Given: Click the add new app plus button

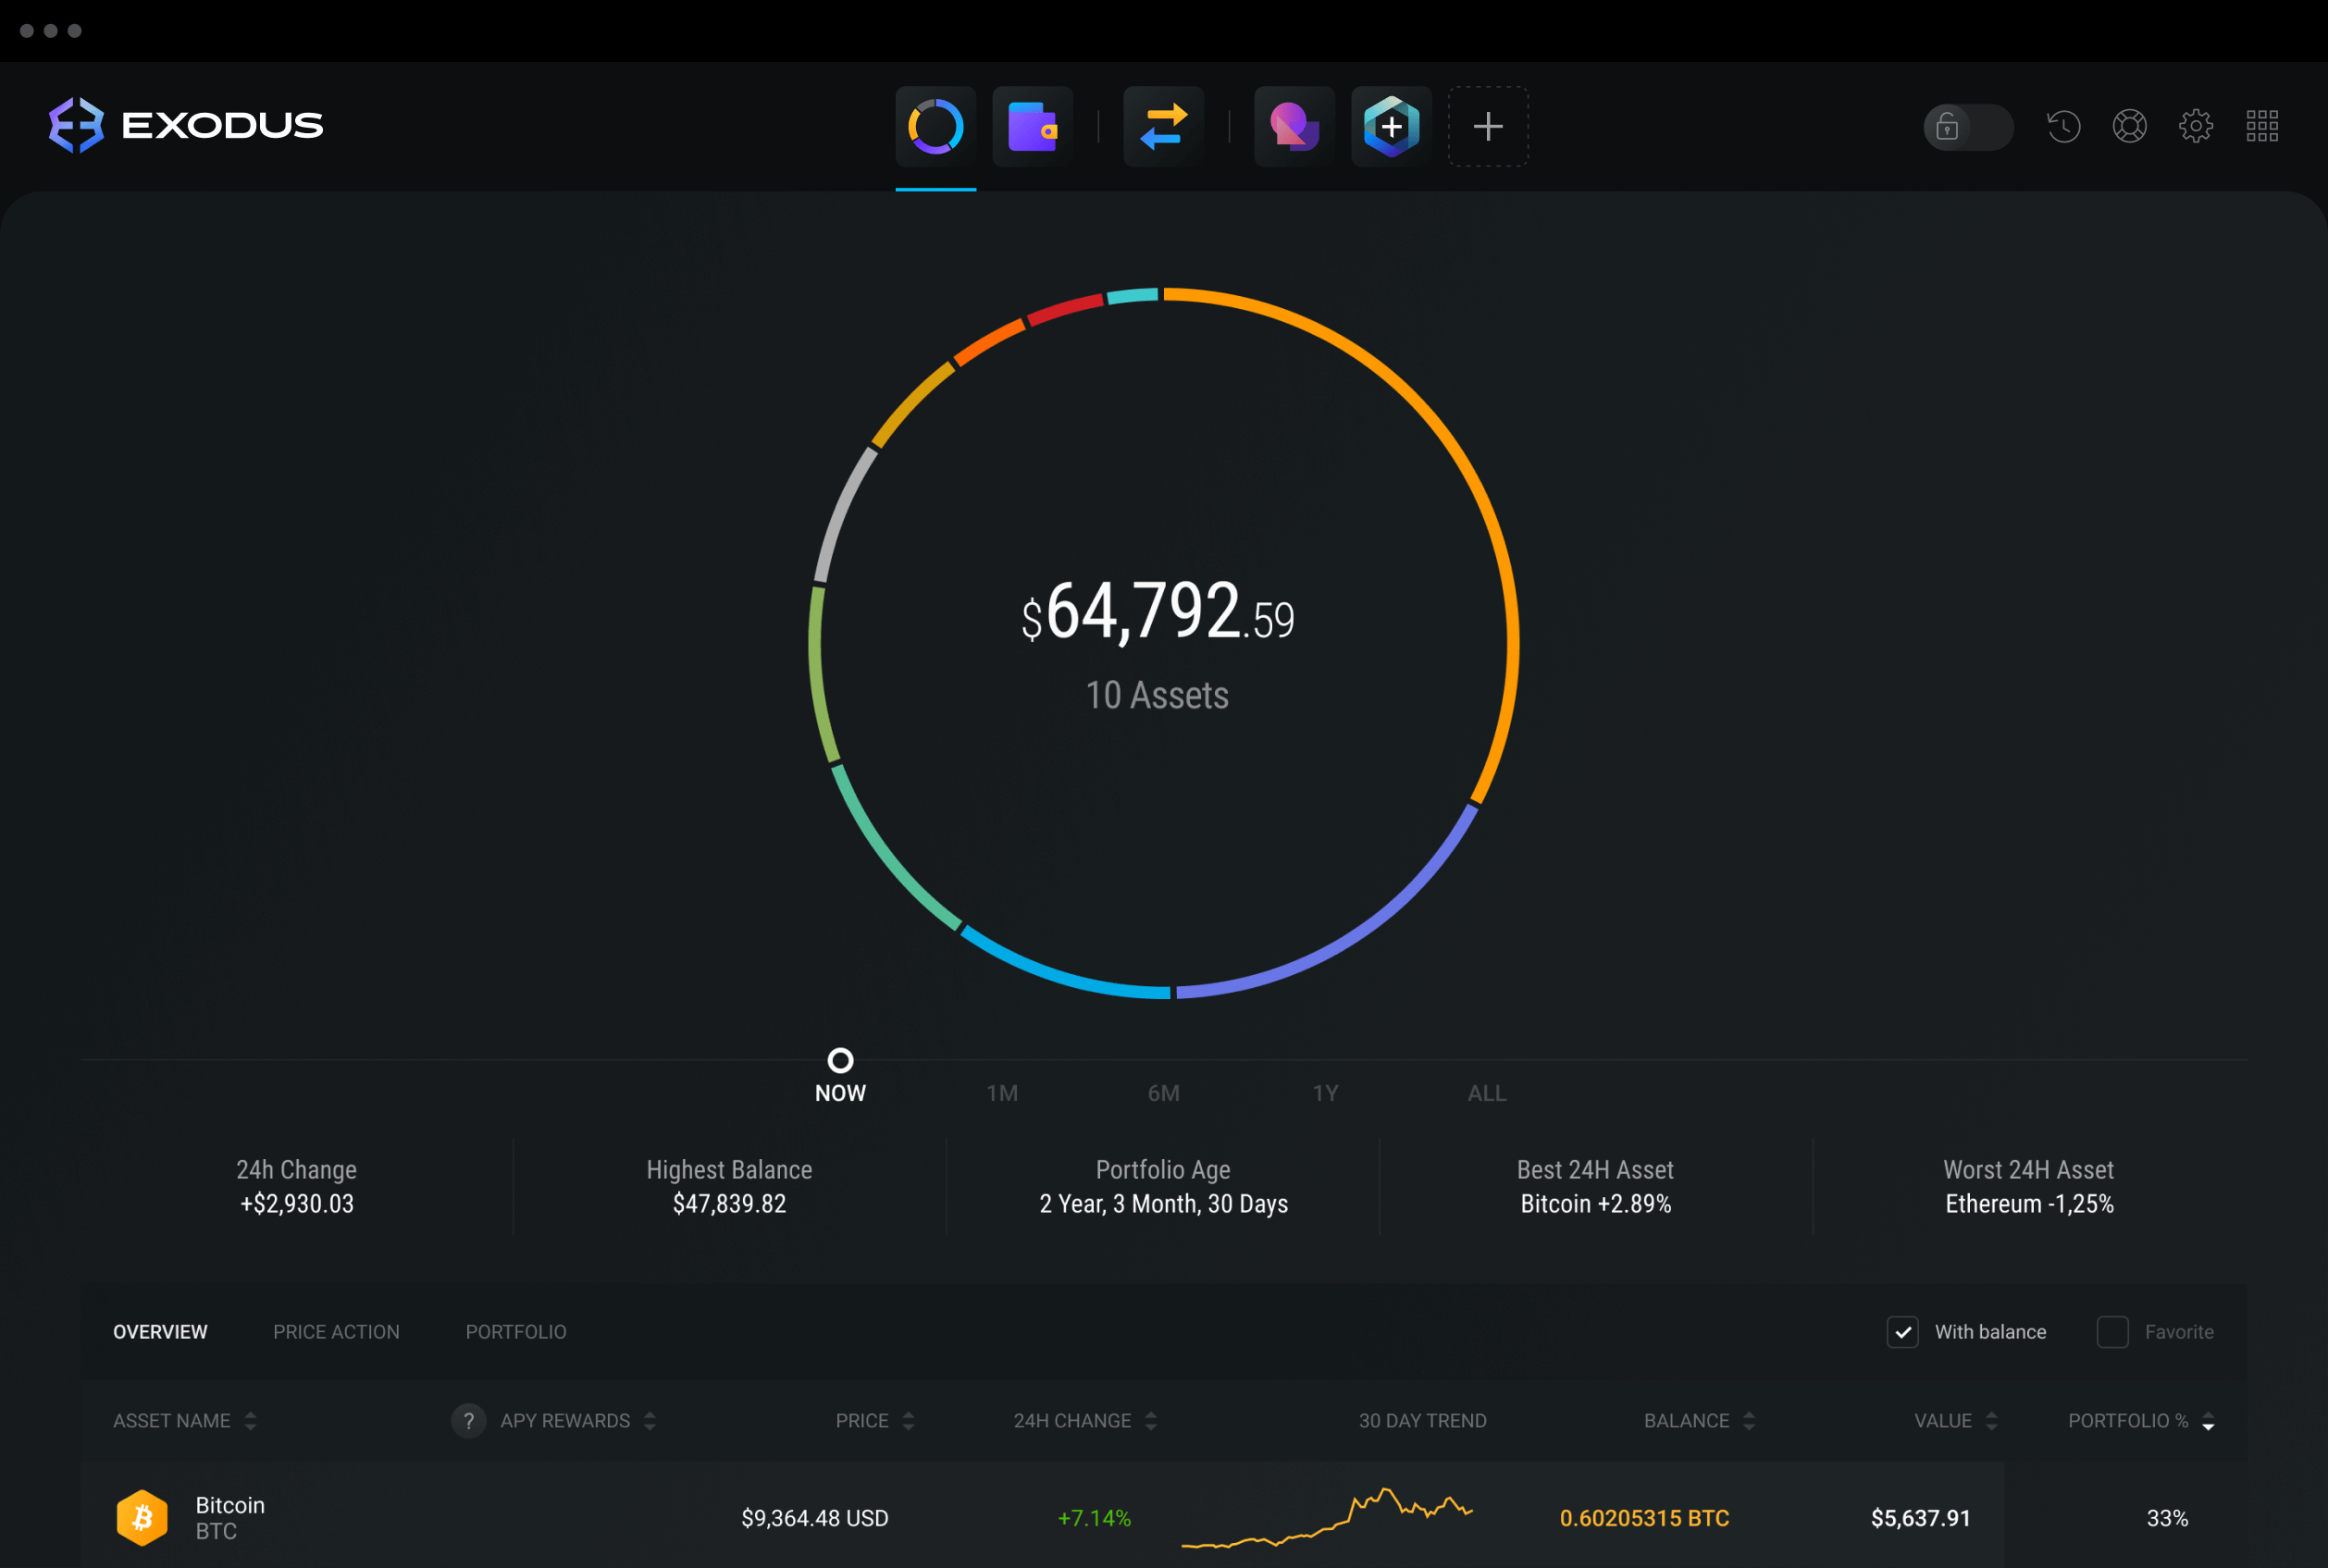Looking at the screenshot, I should point(1488,126).
